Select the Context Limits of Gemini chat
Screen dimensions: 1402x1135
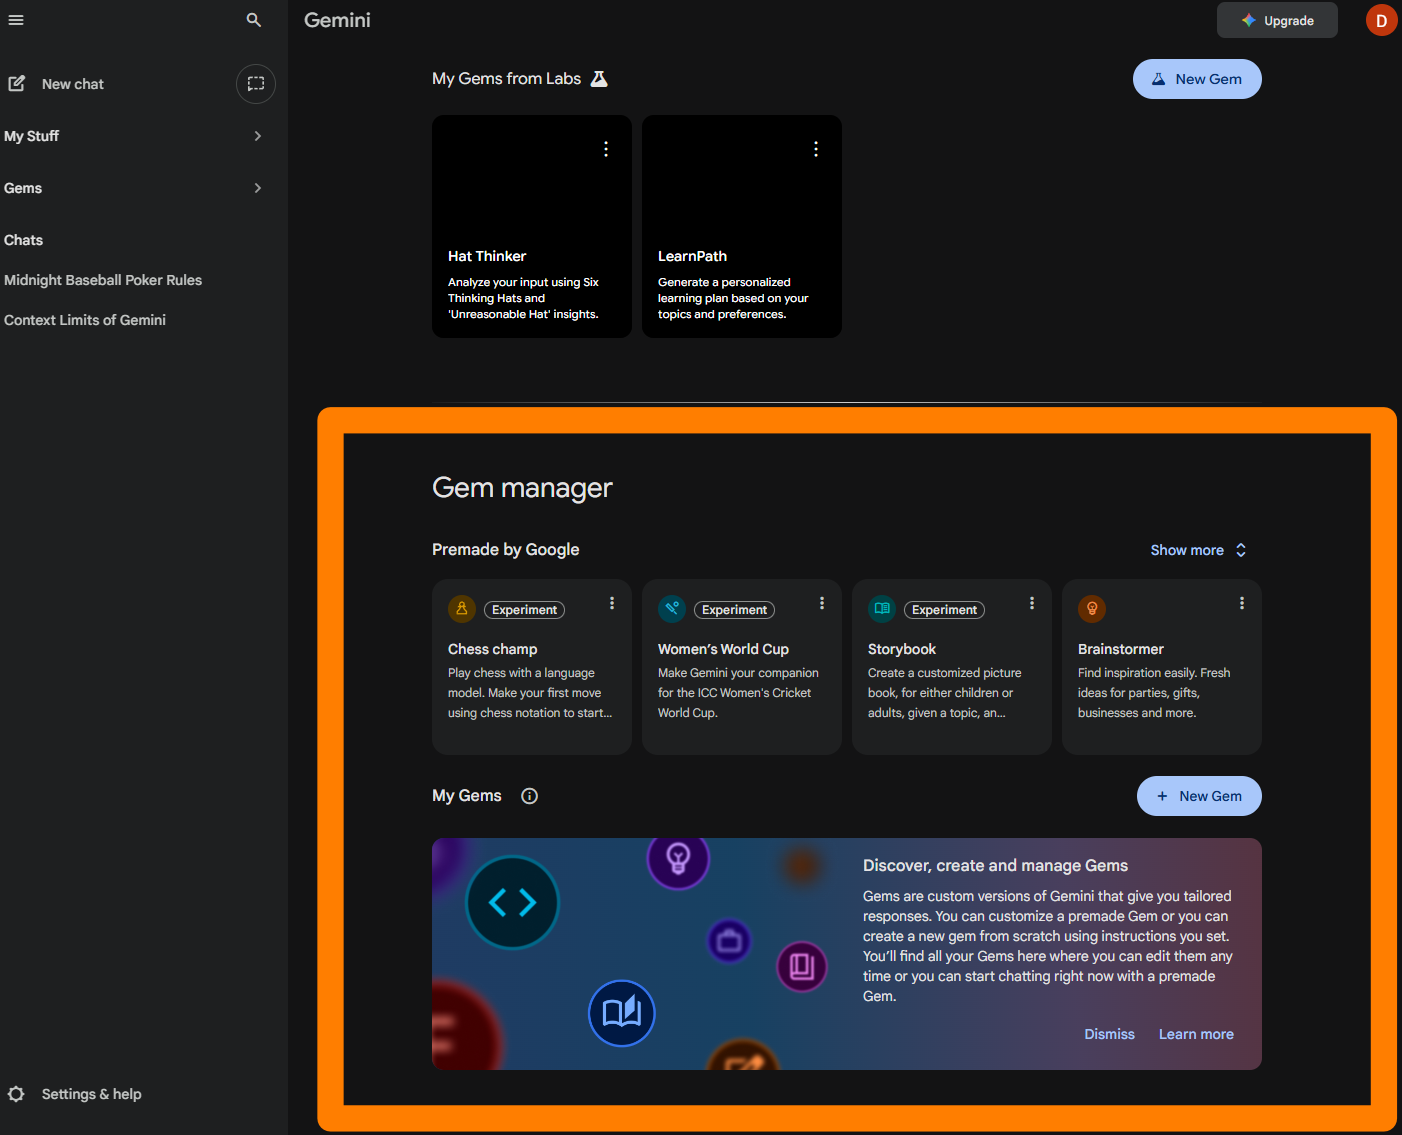(x=85, y=320)
